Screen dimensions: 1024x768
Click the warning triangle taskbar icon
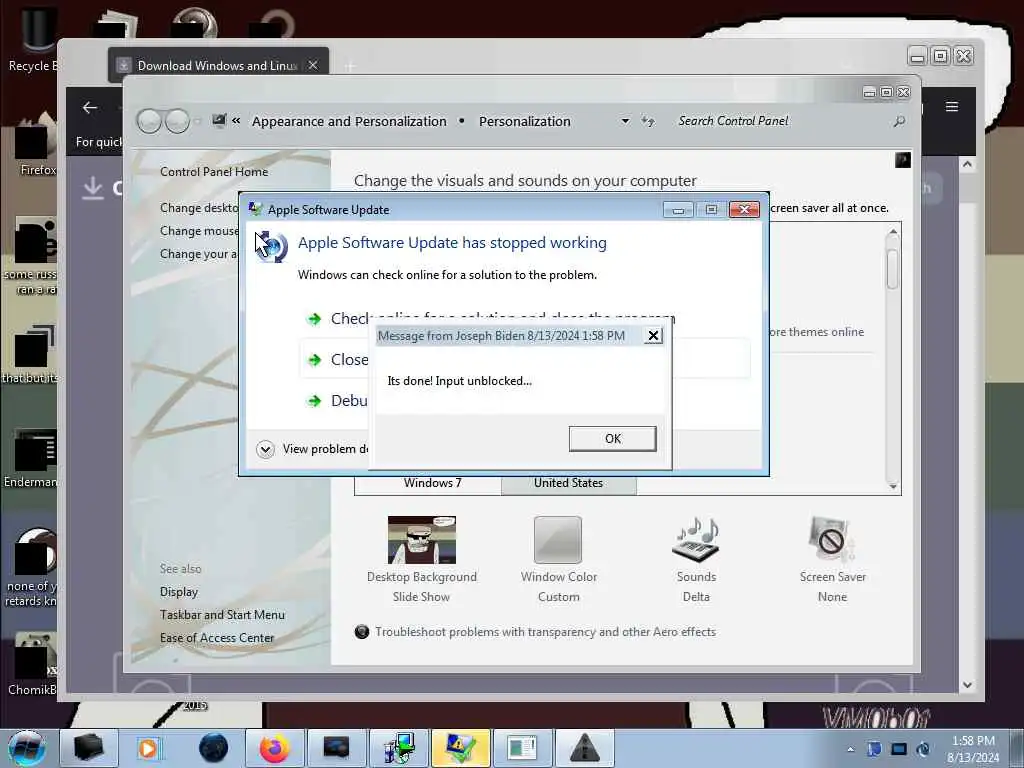point(584,748)
